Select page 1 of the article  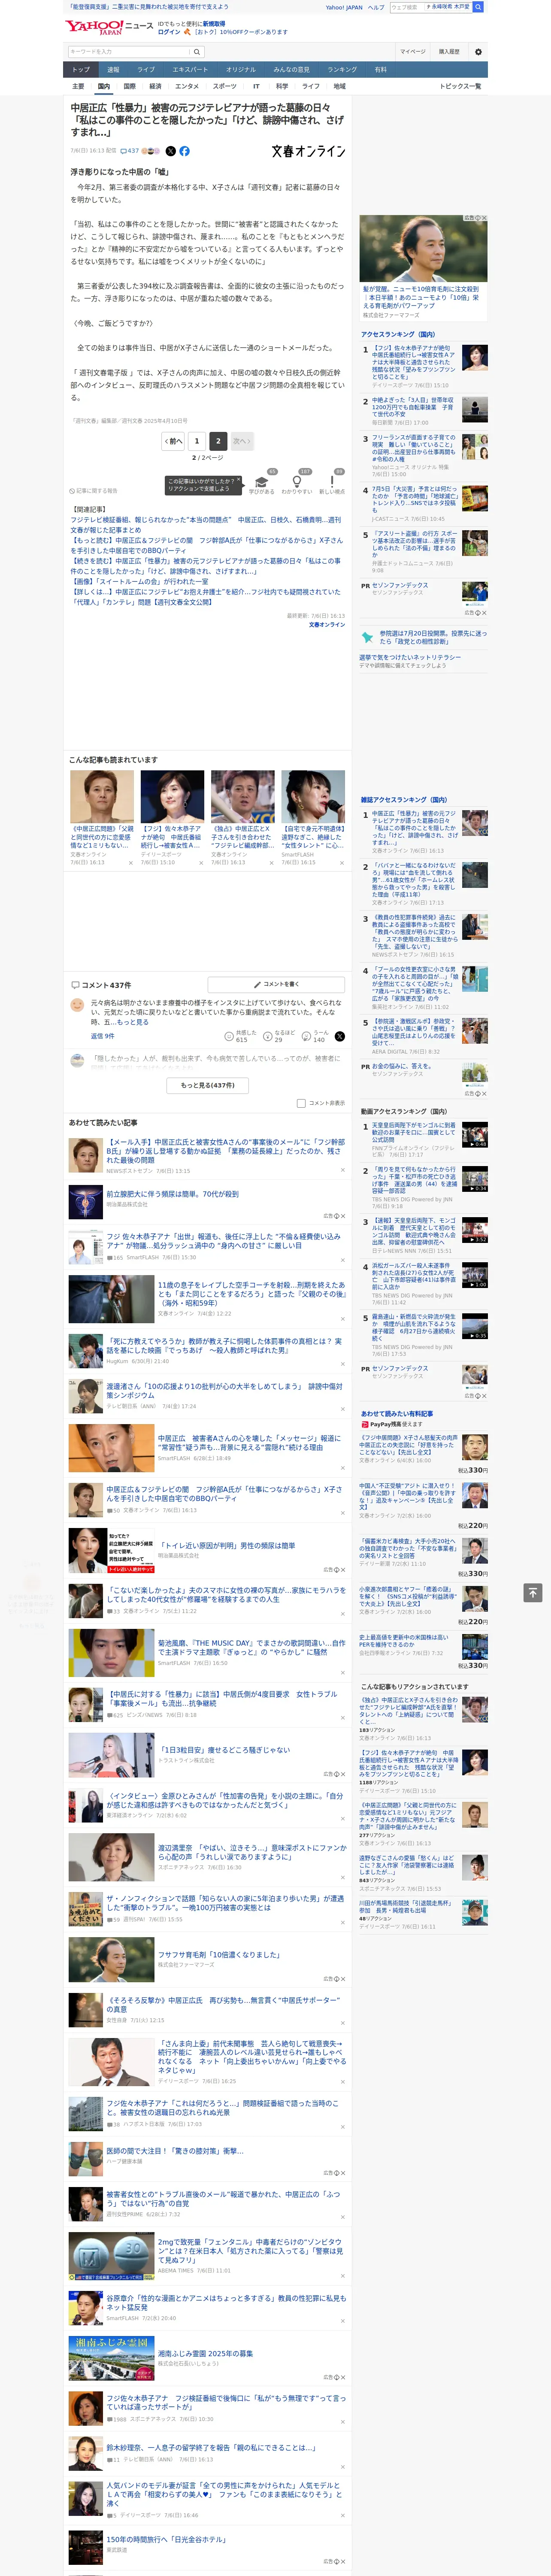pos(197,441)
